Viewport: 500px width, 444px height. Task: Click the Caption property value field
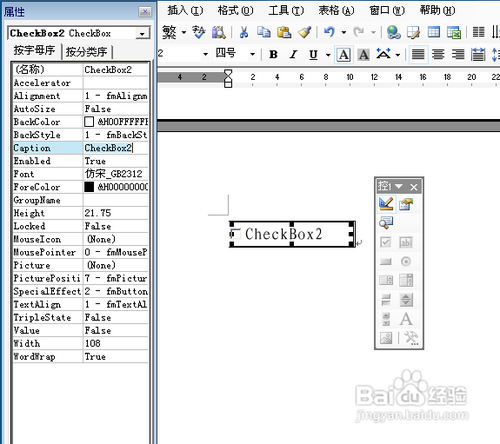click(x=115, y=148)
